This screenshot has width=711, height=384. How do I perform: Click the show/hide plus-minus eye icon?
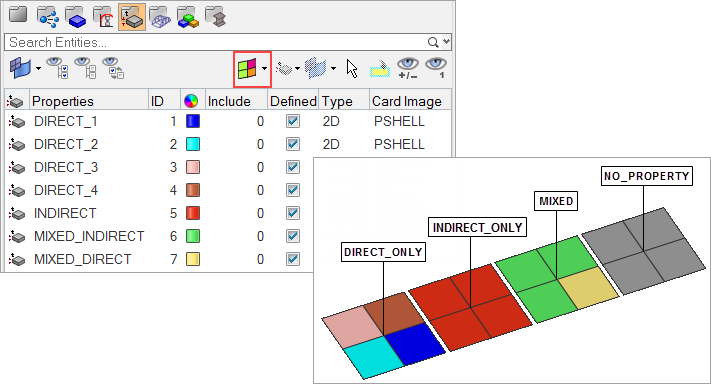(408, 68)
